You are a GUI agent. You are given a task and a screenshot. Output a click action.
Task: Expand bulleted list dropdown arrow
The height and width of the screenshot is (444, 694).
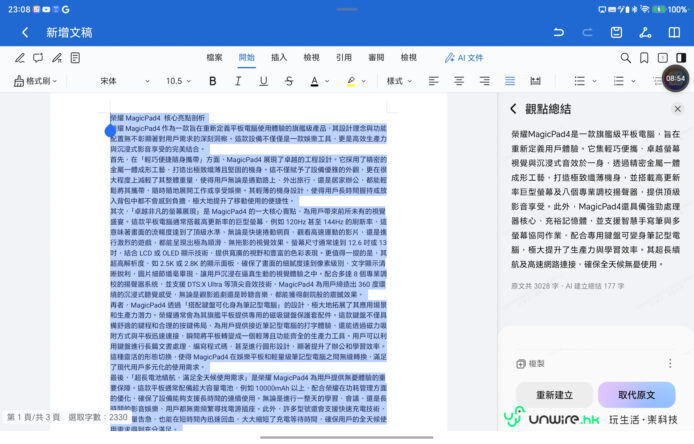pyautogui.click(x=594, y=81)
